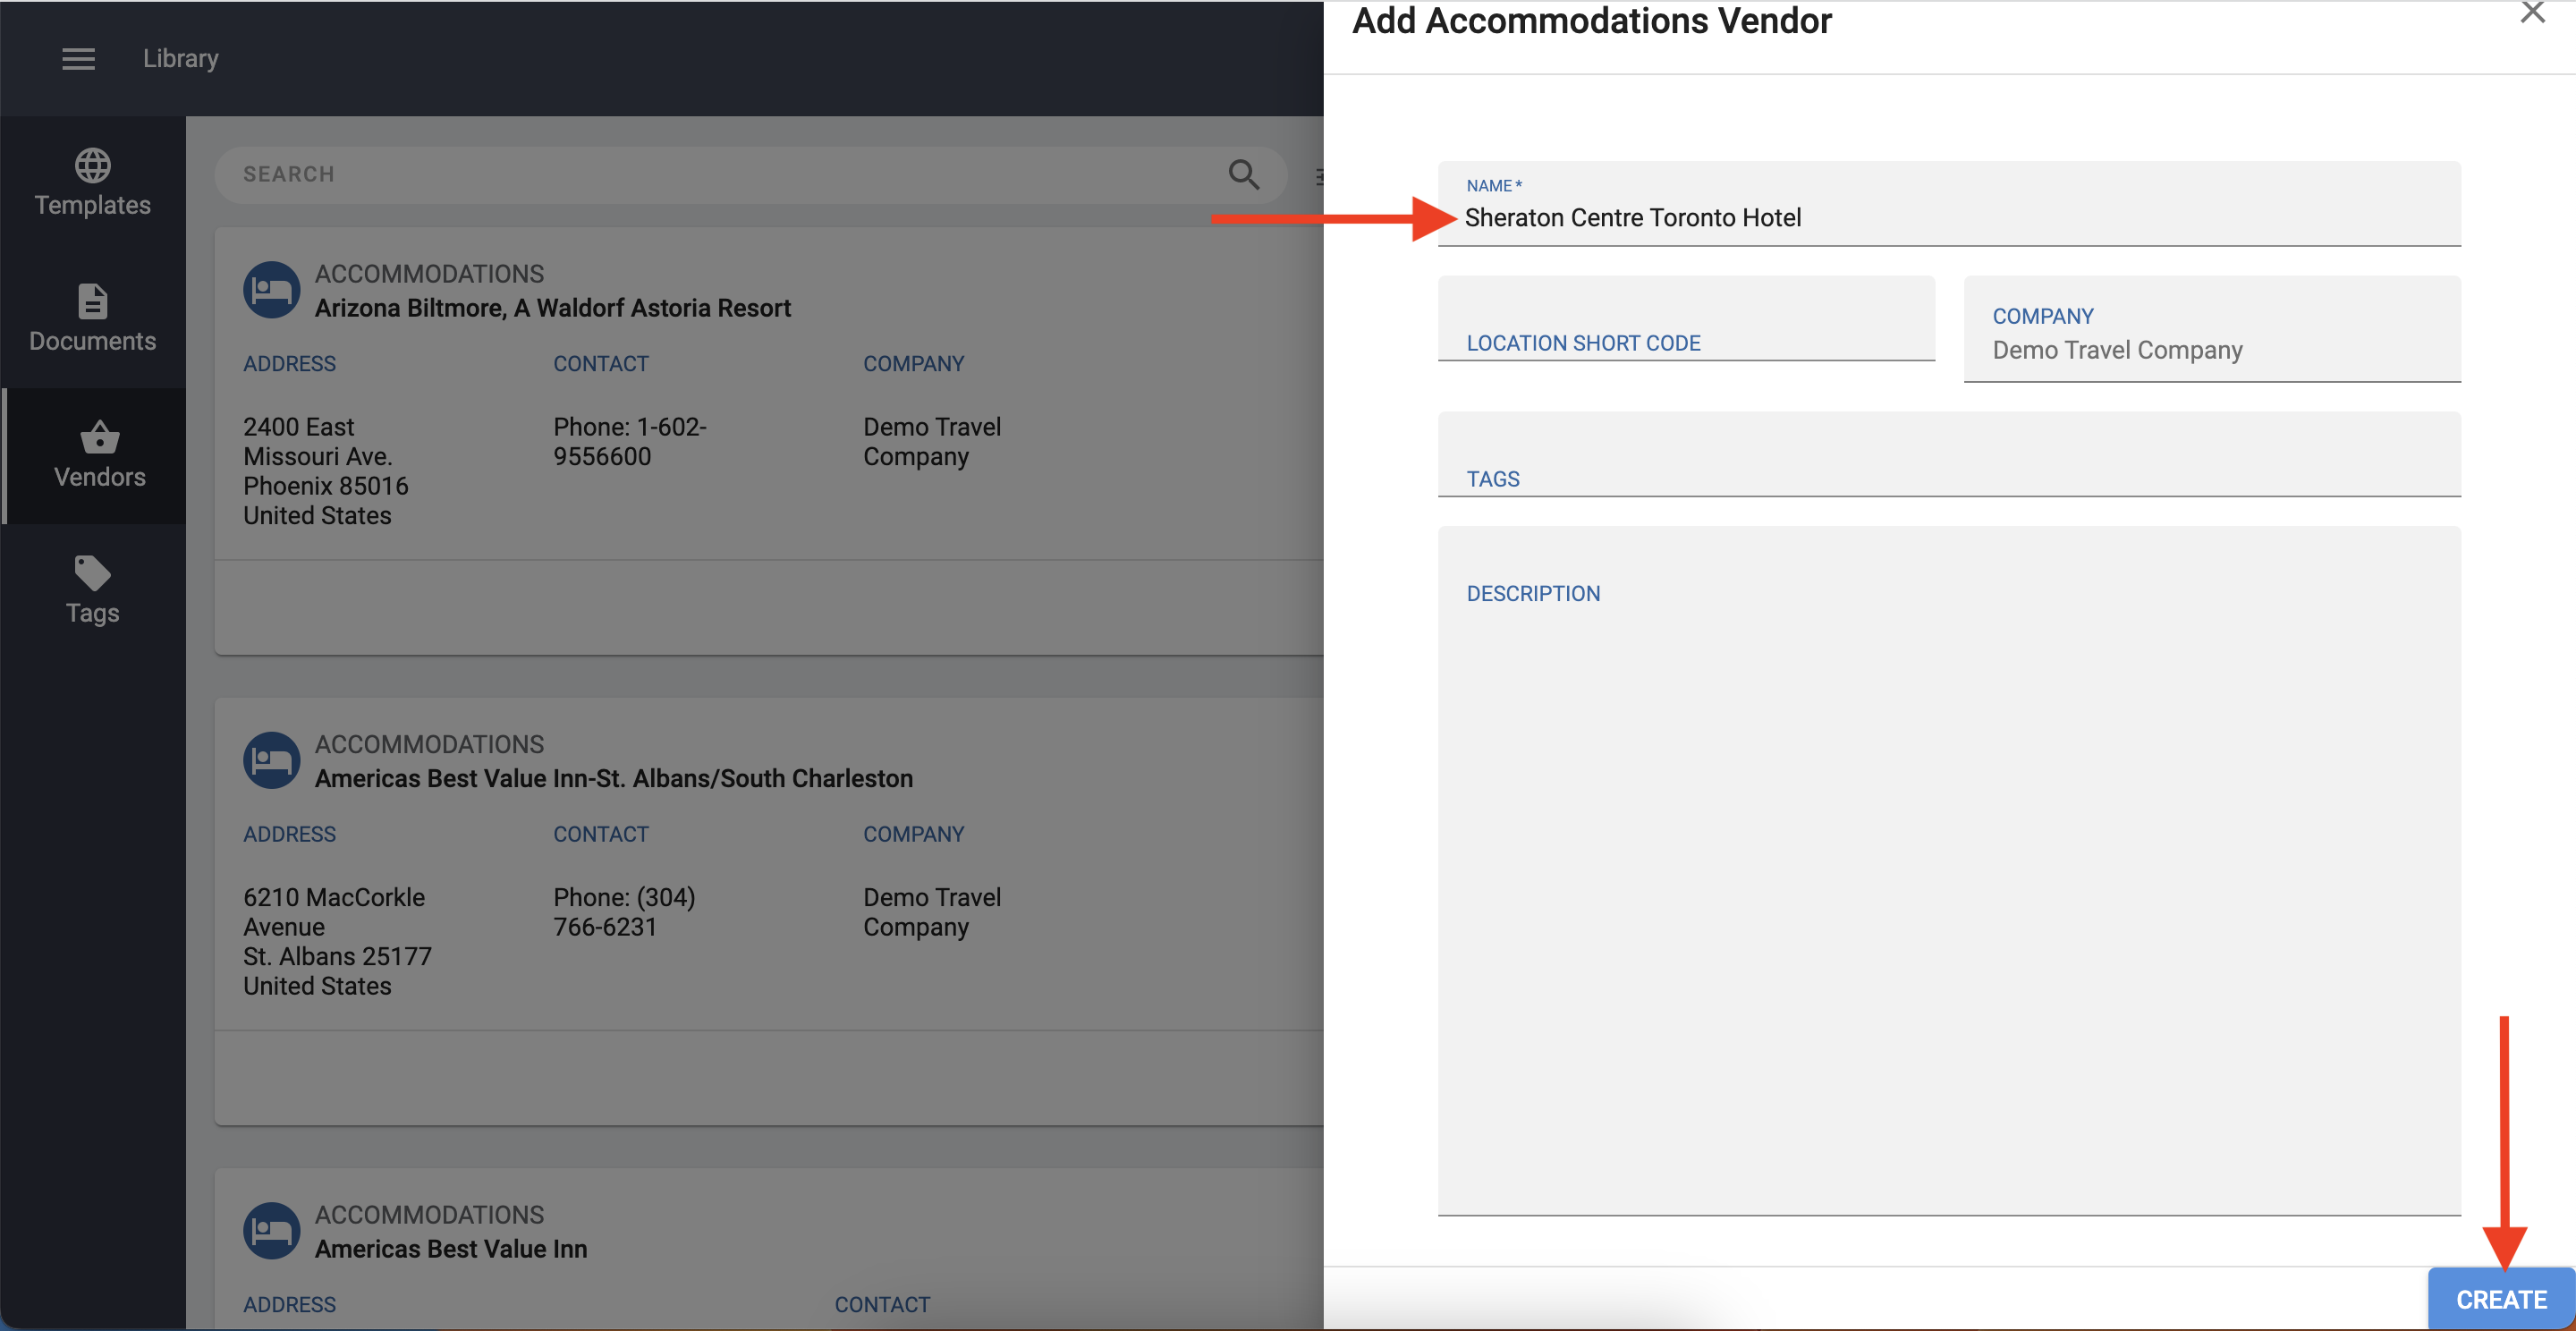
Task: Click the bed icon of Arizona Biltmore card
Action: pos(271,290)
